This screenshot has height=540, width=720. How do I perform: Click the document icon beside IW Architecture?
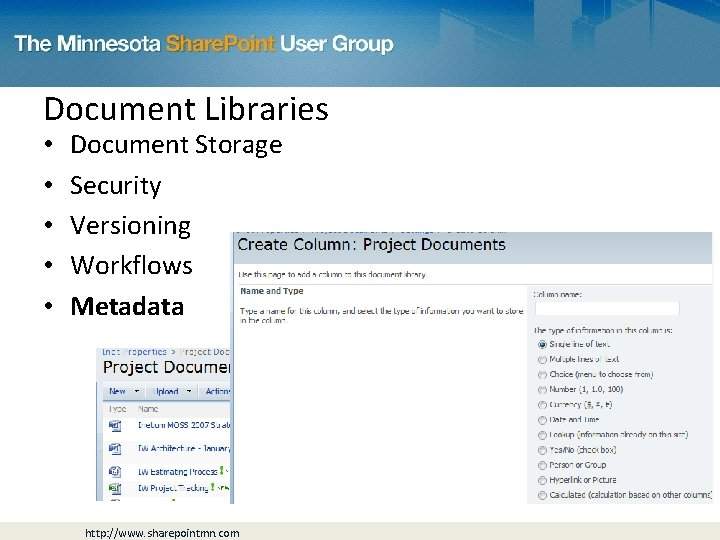point(115,449)
